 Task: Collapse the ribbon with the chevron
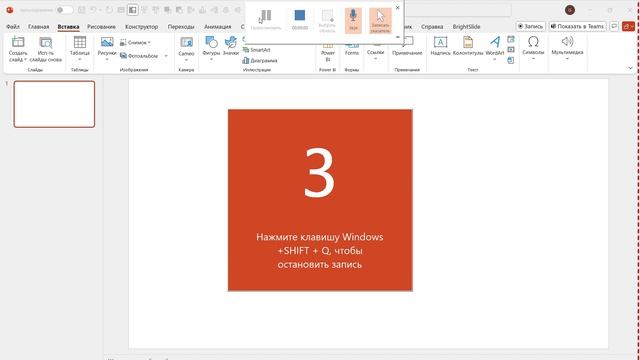pyautogui.click(x=630, y=68)
